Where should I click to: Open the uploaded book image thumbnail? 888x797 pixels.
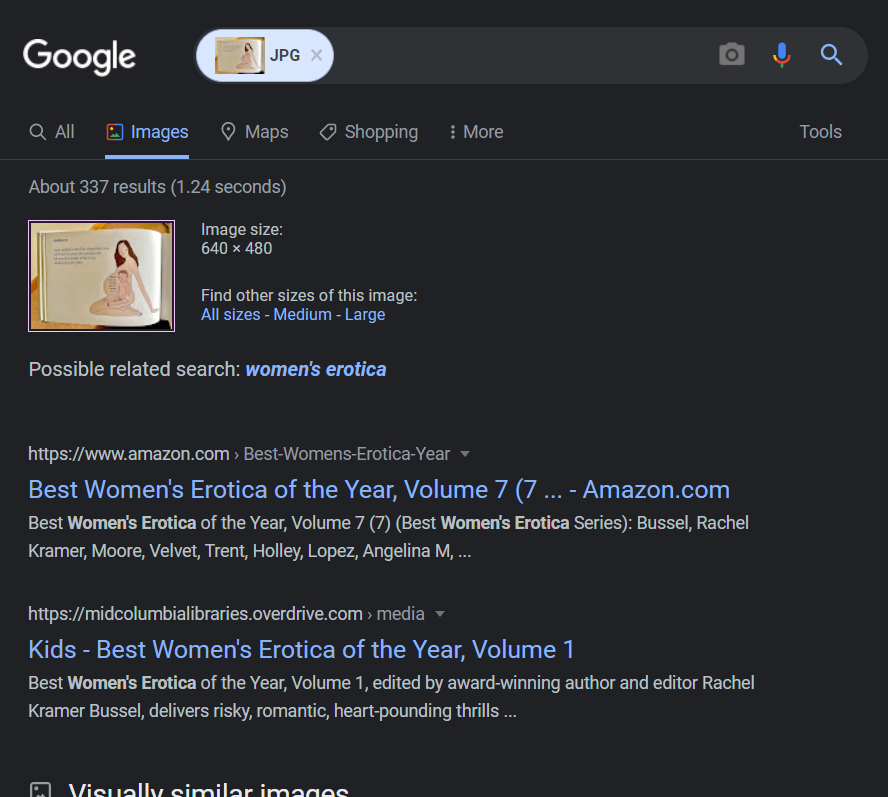[x=101, y=276]
